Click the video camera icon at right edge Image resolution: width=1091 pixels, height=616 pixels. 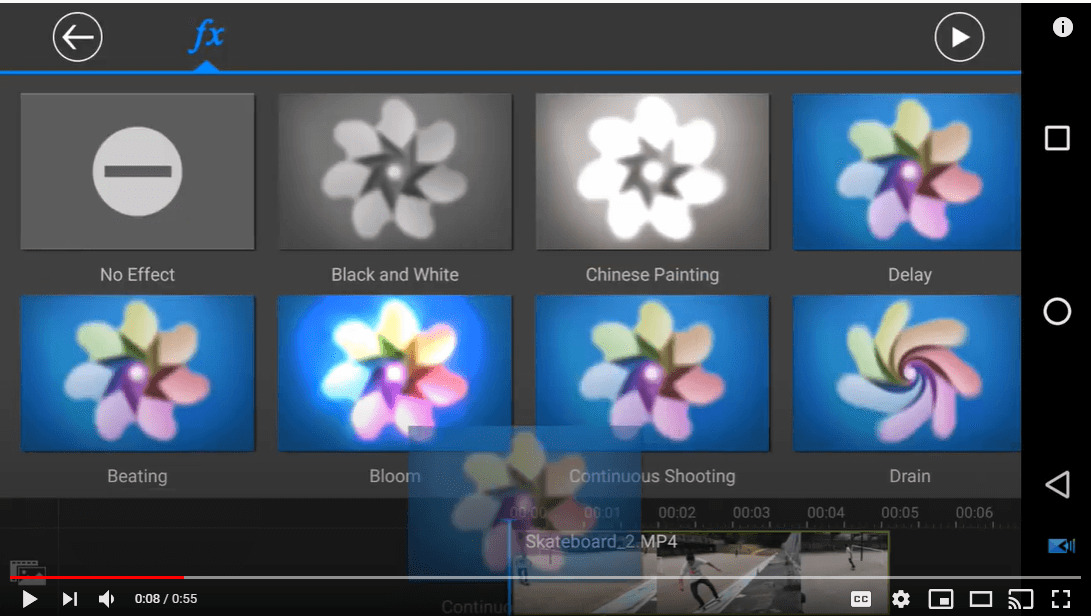pyautogui.click(x=1061, y=546)
